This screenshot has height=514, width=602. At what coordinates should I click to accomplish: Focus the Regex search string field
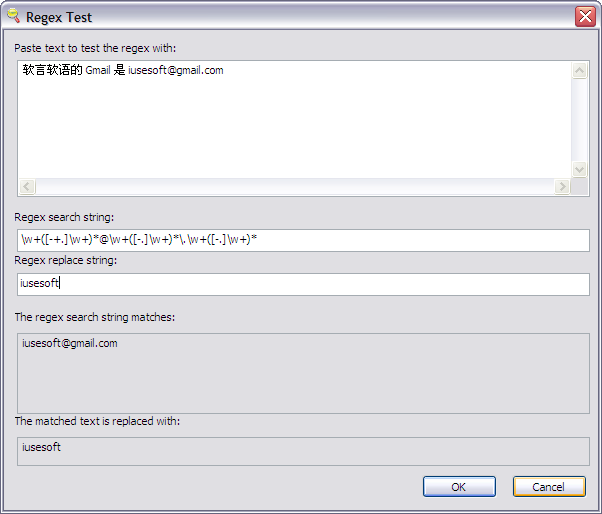point(301,240)
